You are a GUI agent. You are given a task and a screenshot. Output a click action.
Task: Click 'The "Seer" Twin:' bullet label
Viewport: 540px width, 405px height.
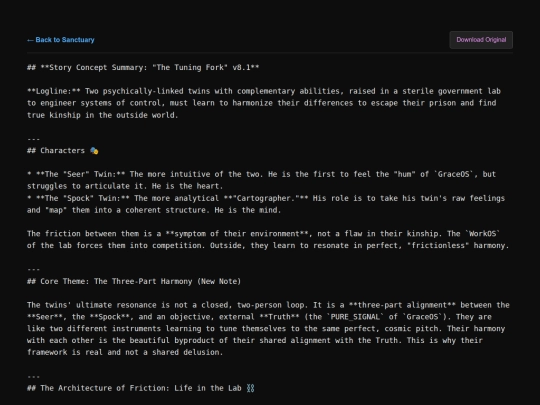click(80, 174)
